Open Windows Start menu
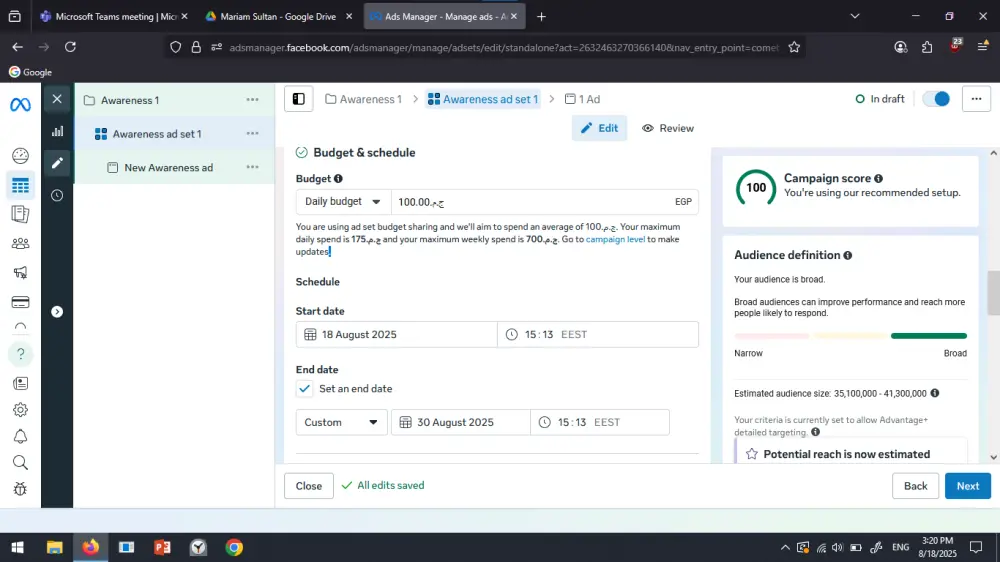 pyautogui.click(x=18, y=547)
